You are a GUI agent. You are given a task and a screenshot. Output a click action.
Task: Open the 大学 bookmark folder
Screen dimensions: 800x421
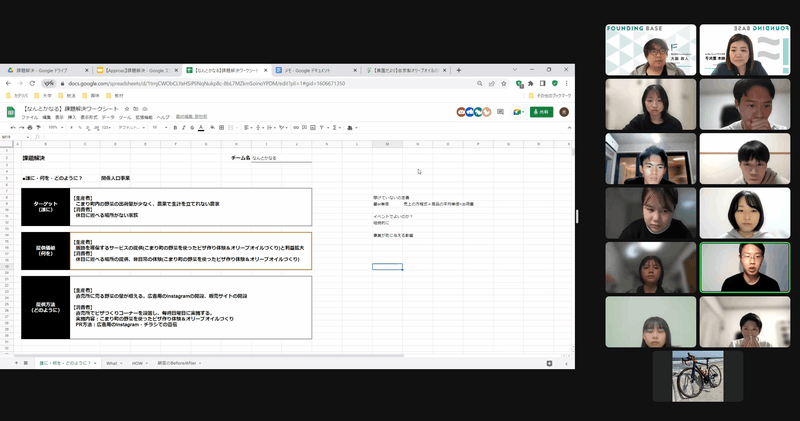tap(43, 95)
